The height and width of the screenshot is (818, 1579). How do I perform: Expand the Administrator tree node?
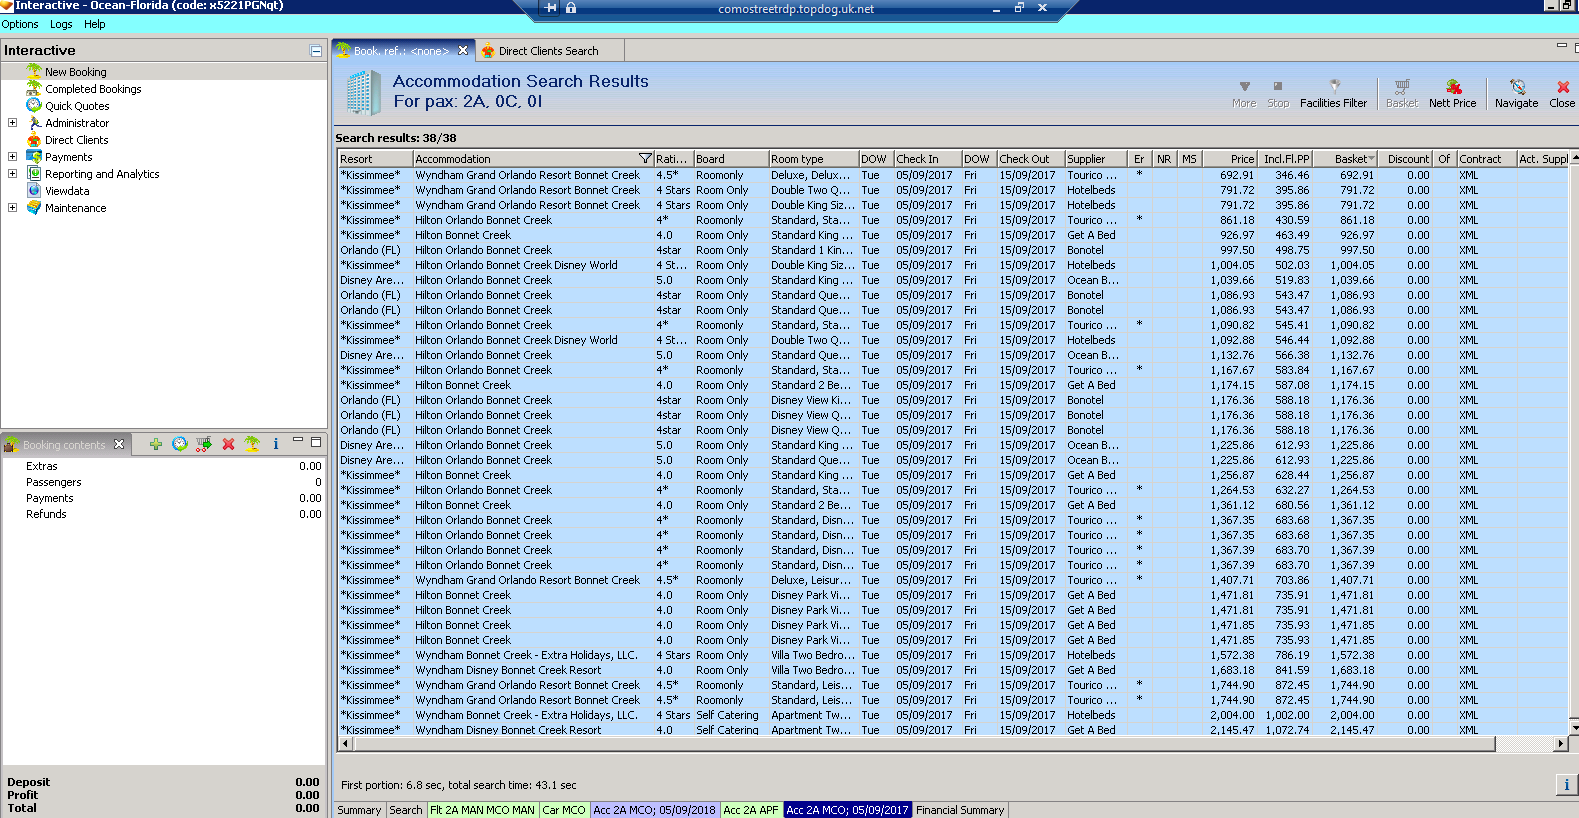12,123
